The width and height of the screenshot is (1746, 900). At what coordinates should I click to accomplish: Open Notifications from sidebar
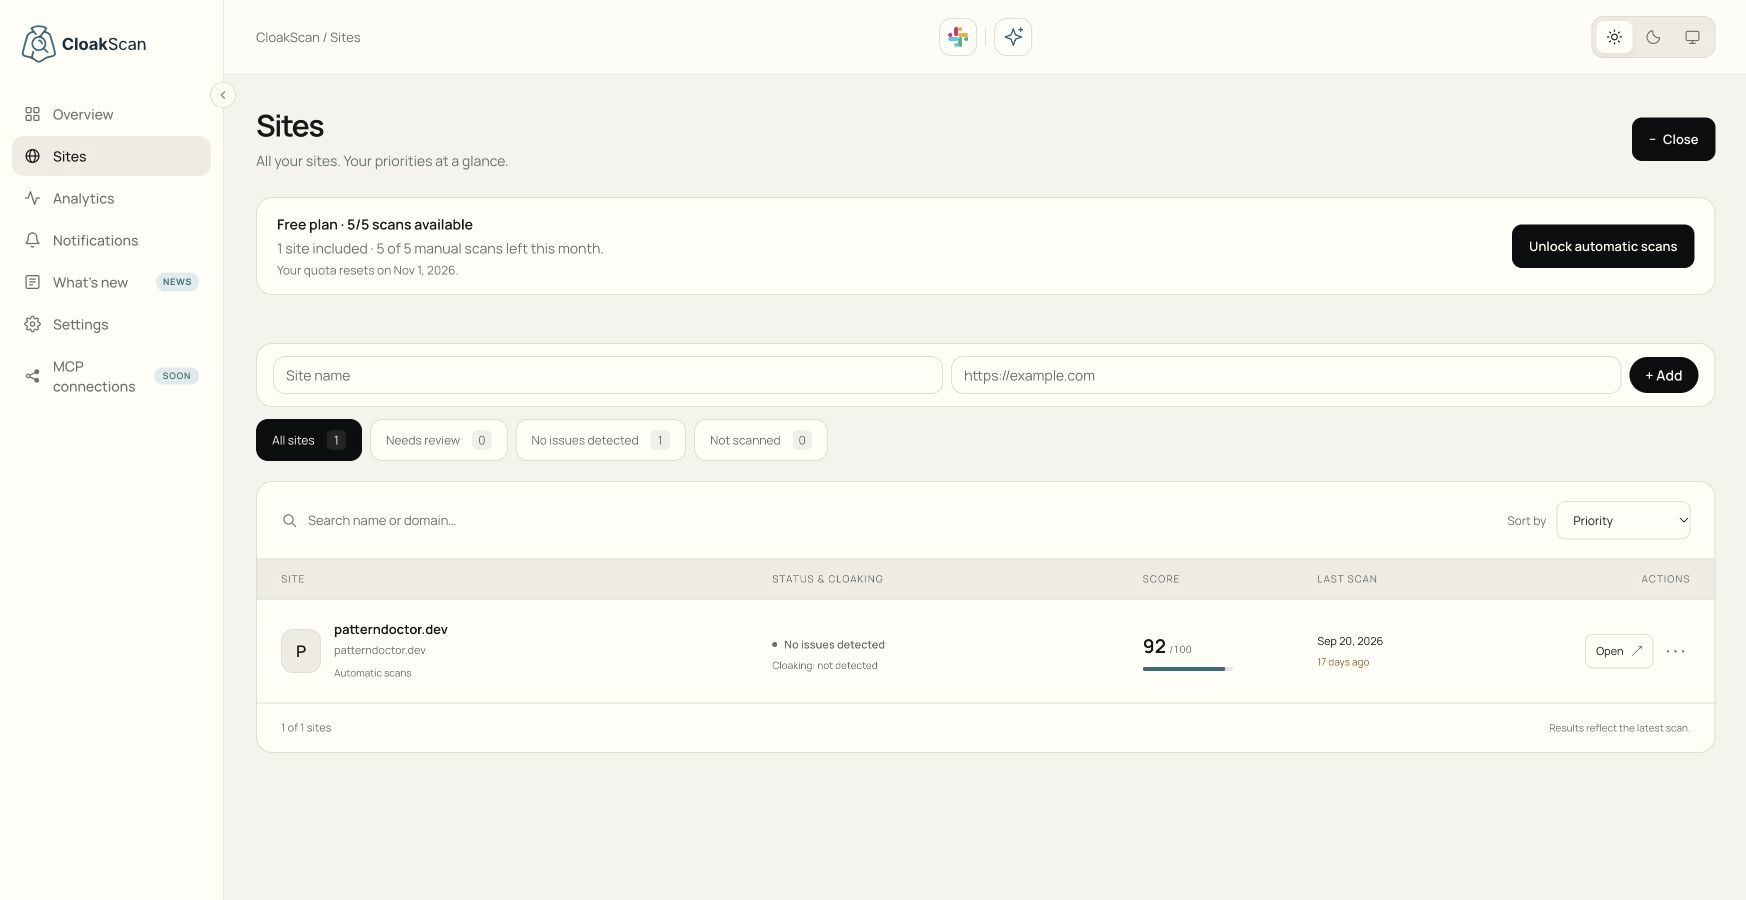tap(111, 240)
